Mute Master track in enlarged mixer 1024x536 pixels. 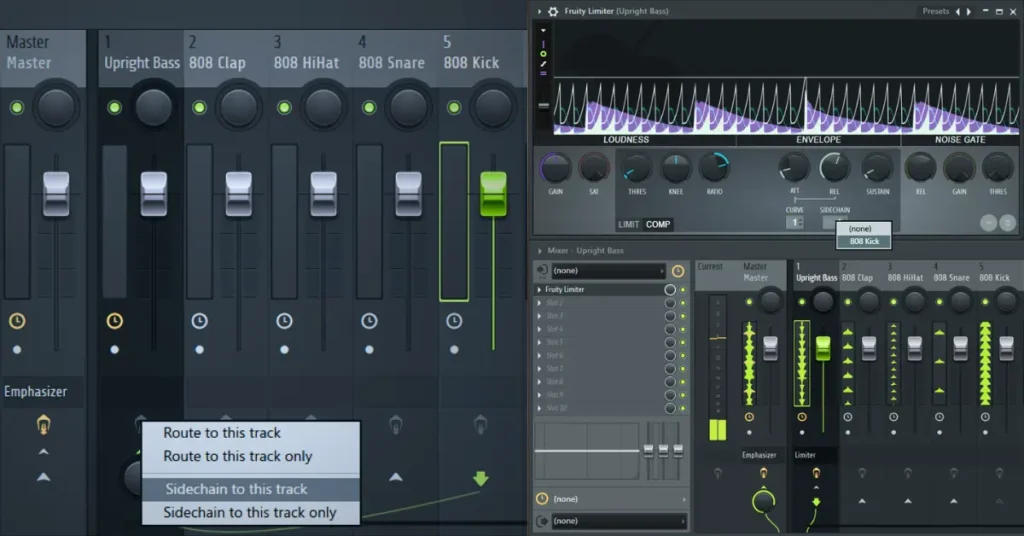click(17, 107)
